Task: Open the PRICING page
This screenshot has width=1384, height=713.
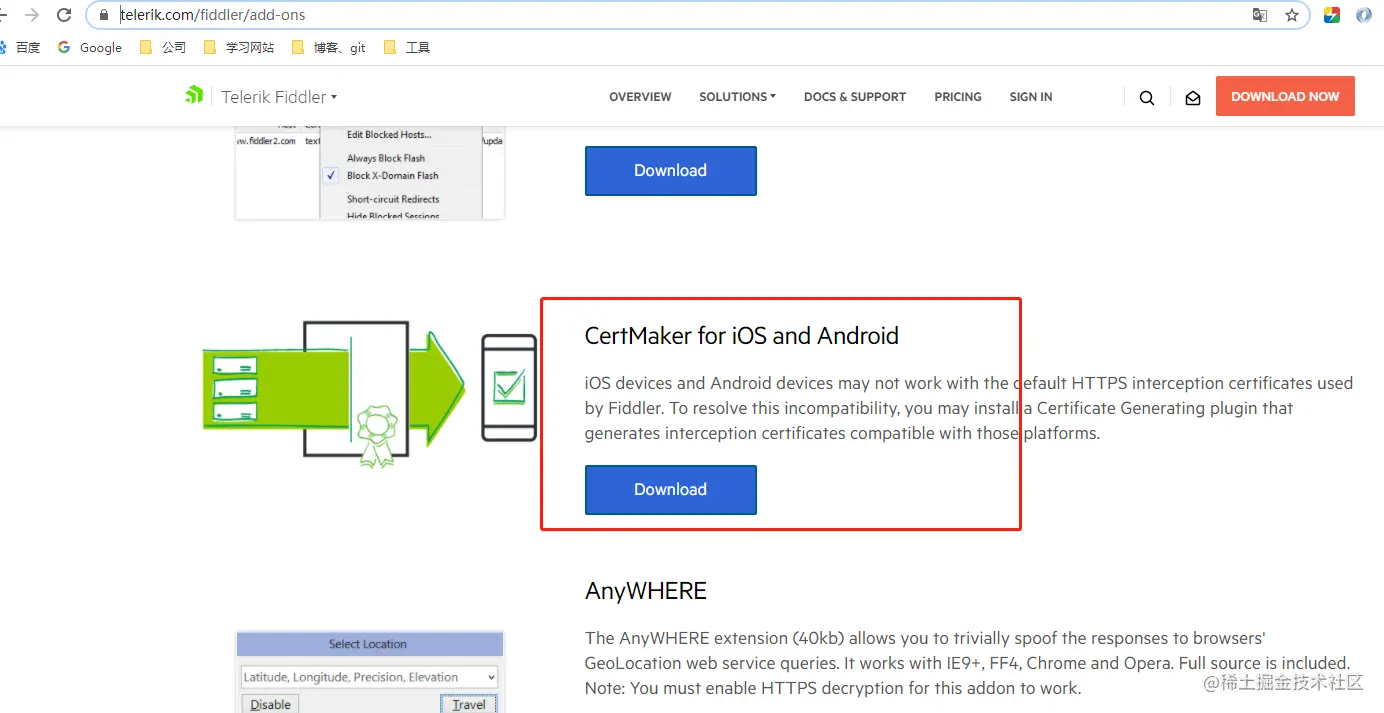Action: (958, 97)
